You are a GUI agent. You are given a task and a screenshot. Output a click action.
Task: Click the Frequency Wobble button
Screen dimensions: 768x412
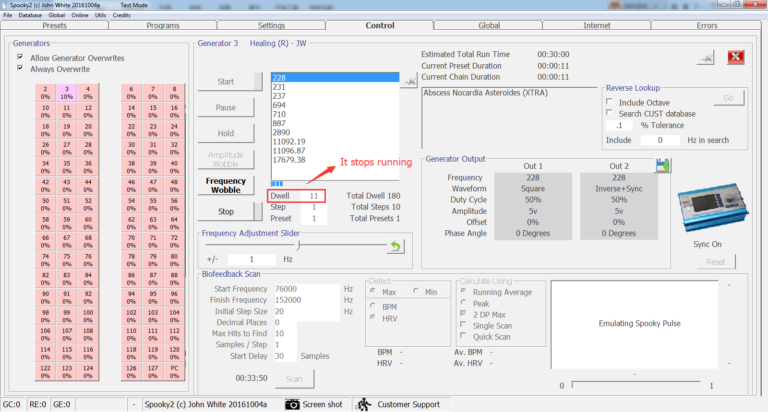click(x=225, y=185)
